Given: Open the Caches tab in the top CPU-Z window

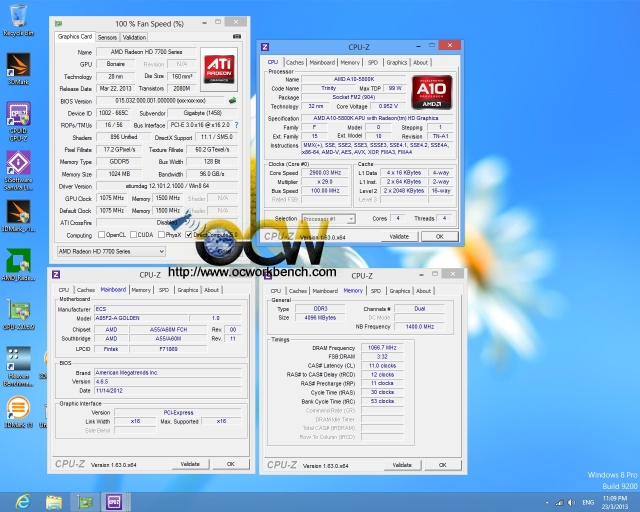Looking at the screenshot, I should pyautogui.click(x=295, y=62).
